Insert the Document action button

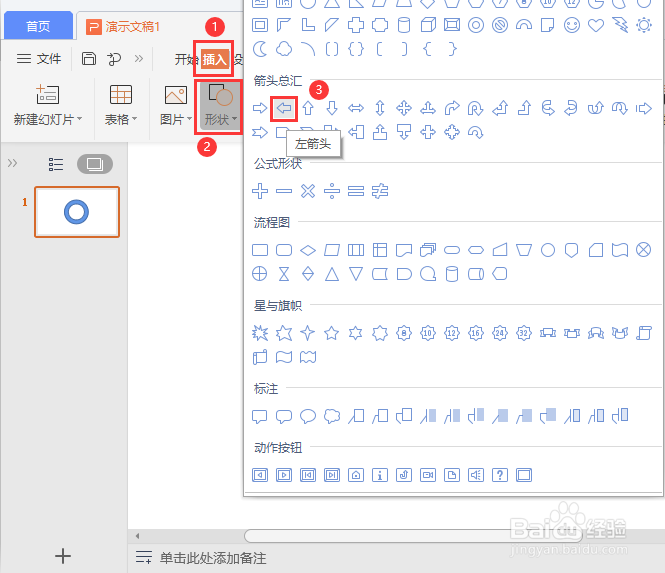[x=452, y=475]
